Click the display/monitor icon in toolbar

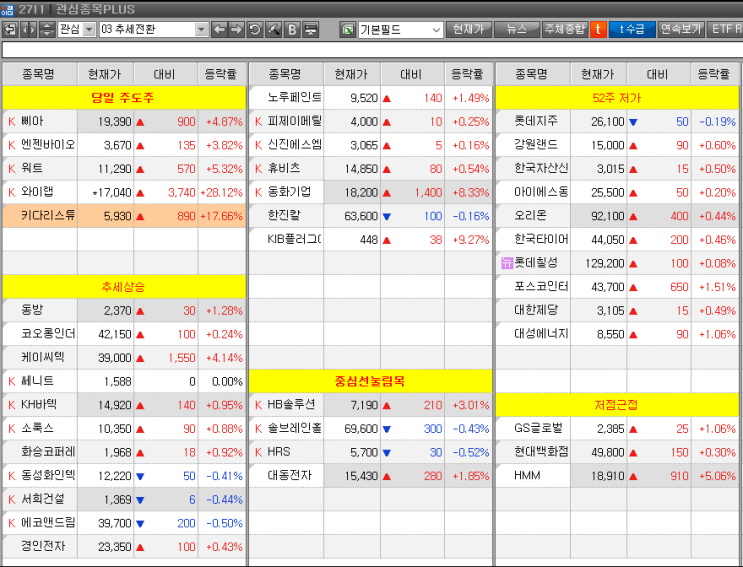click(x=310, y=29)
